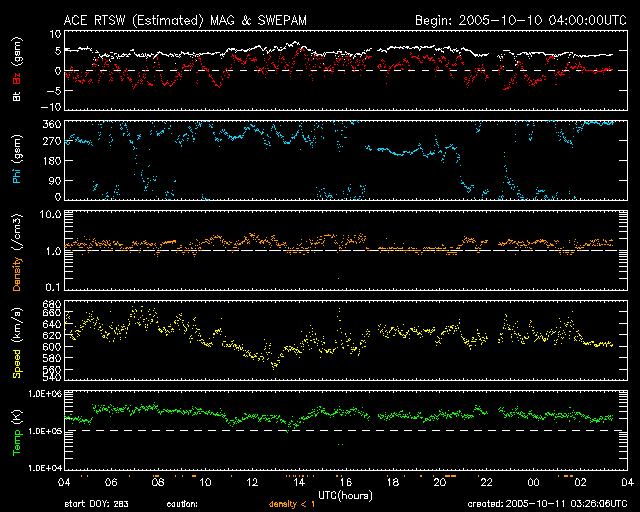Select the 'created: 2005-10-11 03:26:06UTC' timestamp

point(547,504)
